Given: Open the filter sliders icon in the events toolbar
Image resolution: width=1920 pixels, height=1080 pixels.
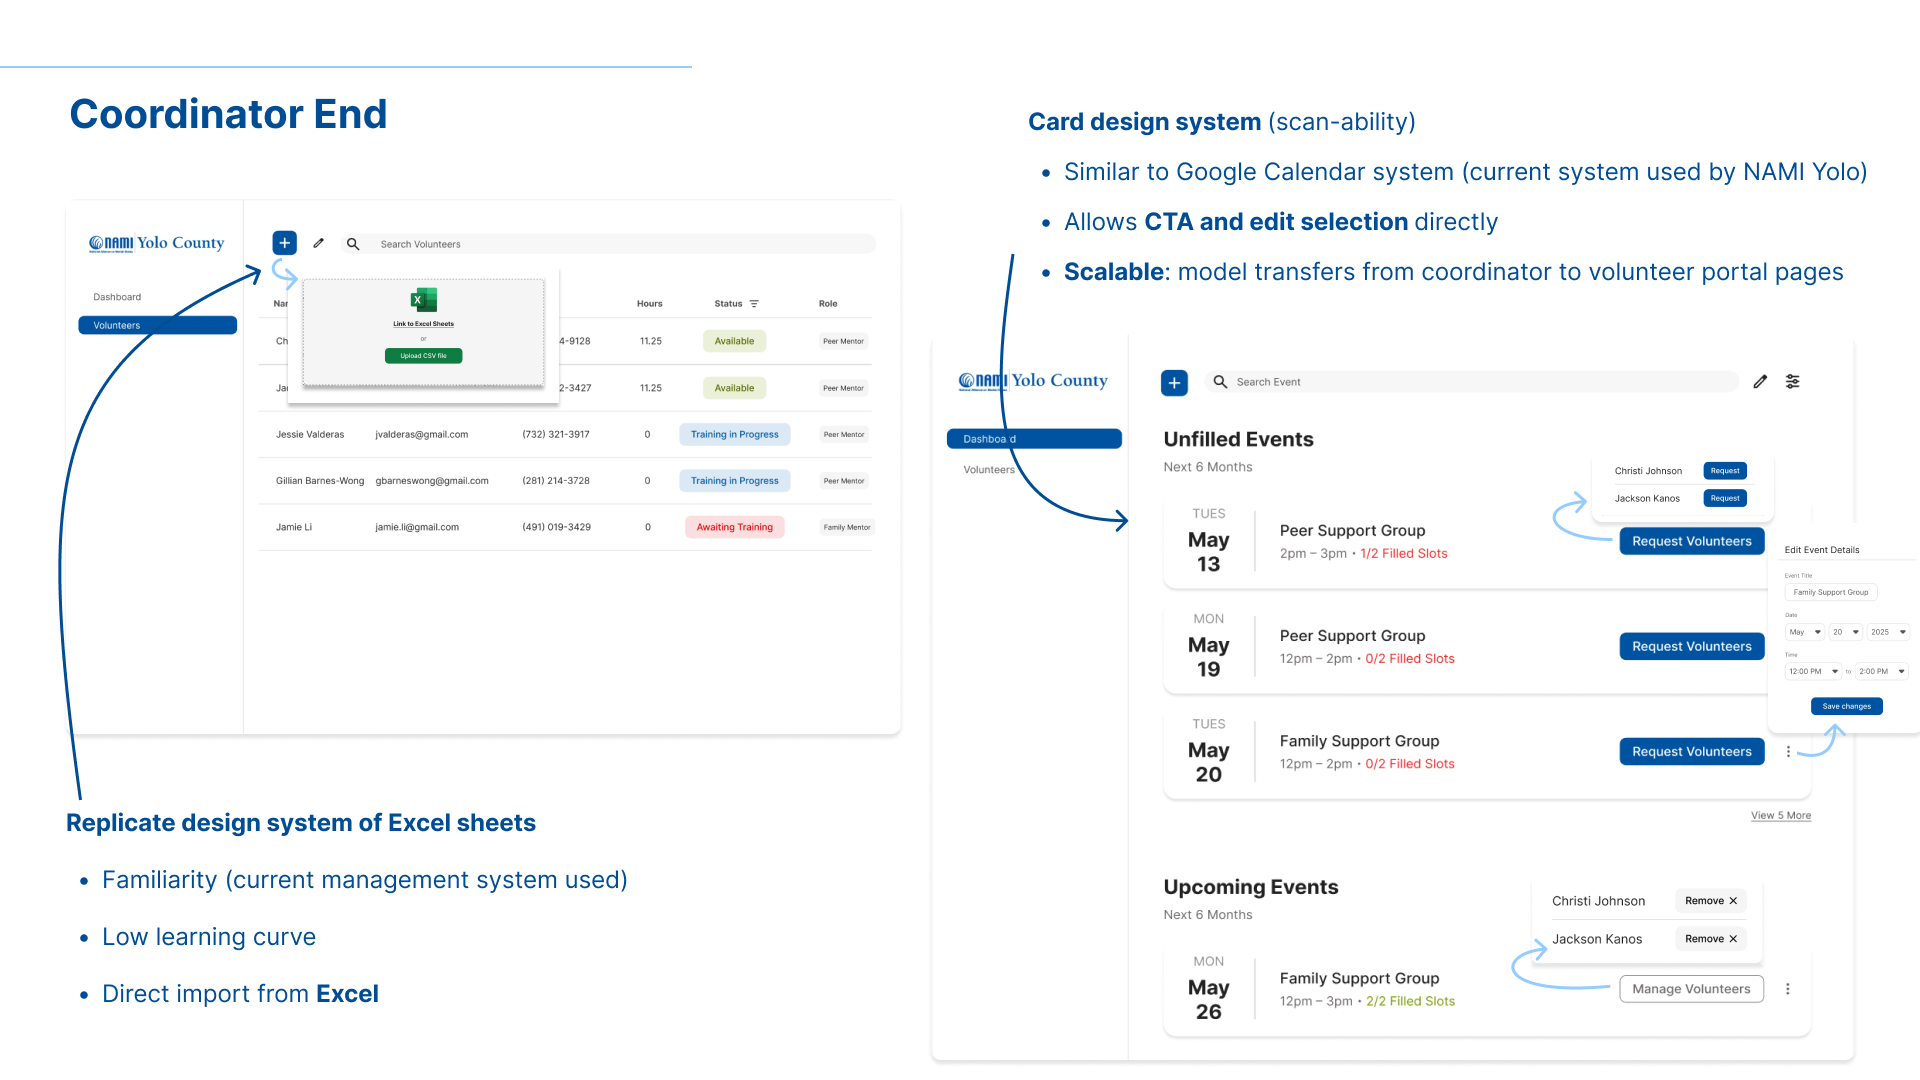Looking at the screenshot, I should tap(1793, 381).
